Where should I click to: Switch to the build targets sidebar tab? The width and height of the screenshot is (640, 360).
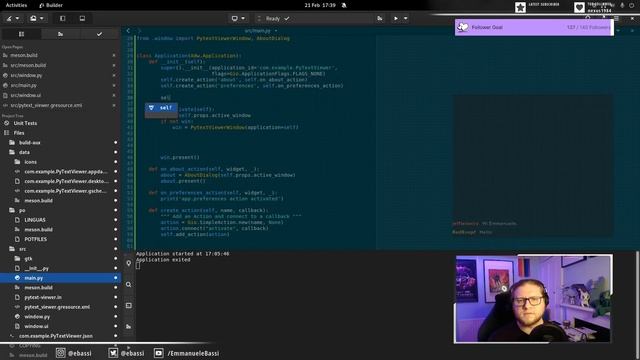coord(60,34)
